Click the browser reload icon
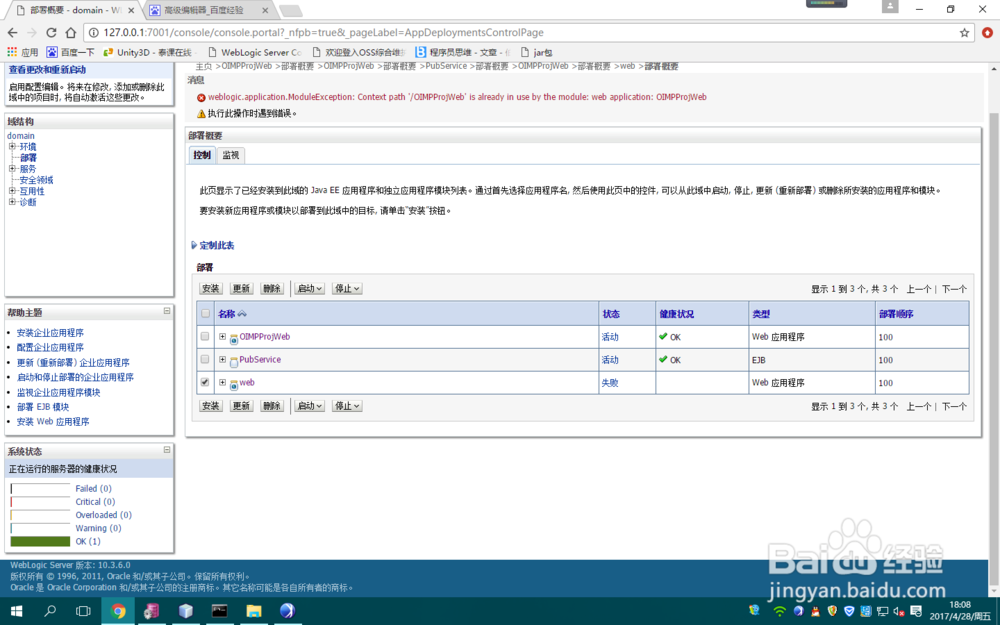 pos(52,33)
